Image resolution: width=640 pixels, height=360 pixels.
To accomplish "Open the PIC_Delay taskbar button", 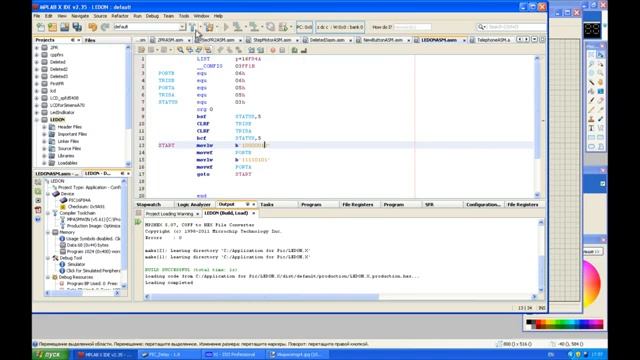I will pos(169,355).
